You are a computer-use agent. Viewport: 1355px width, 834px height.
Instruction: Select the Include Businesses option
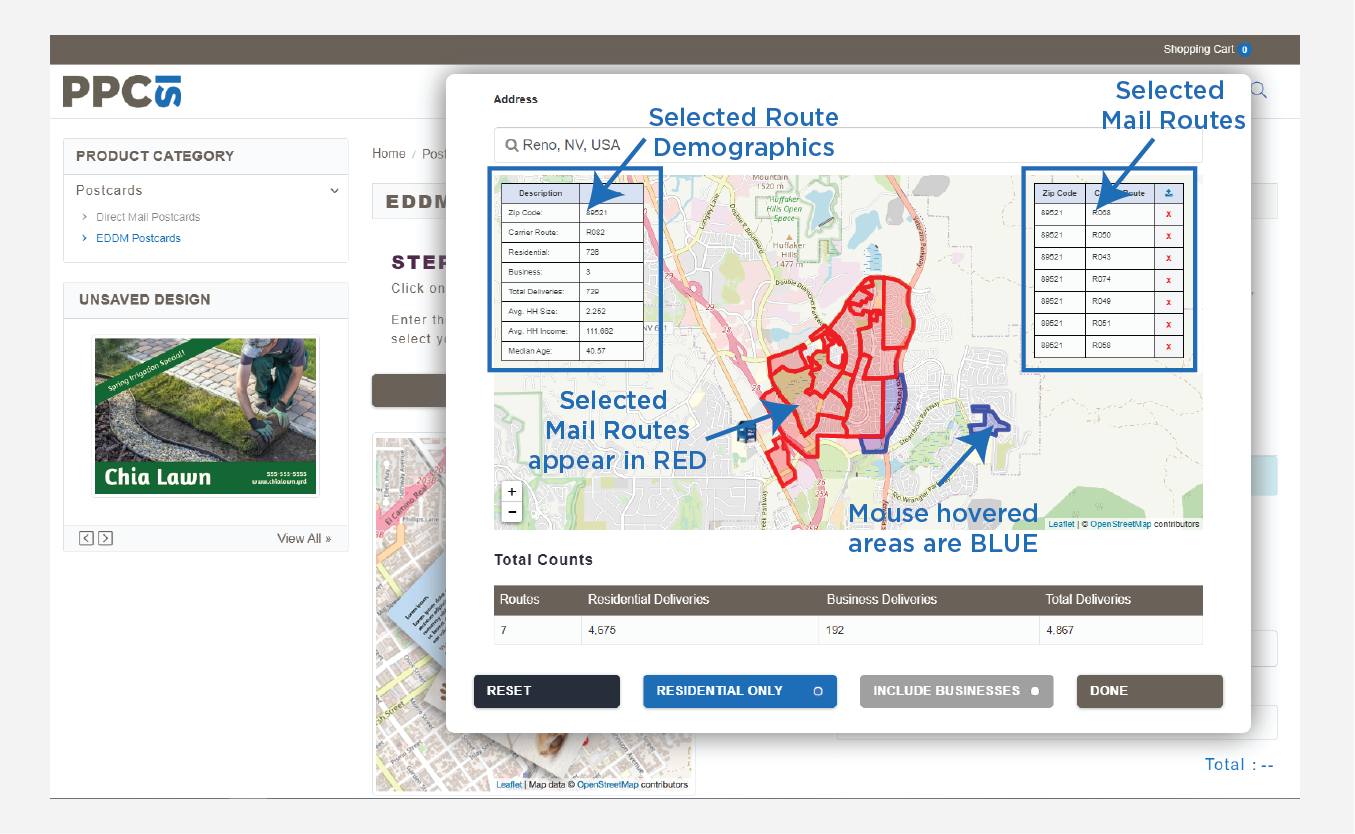point(955,691)
